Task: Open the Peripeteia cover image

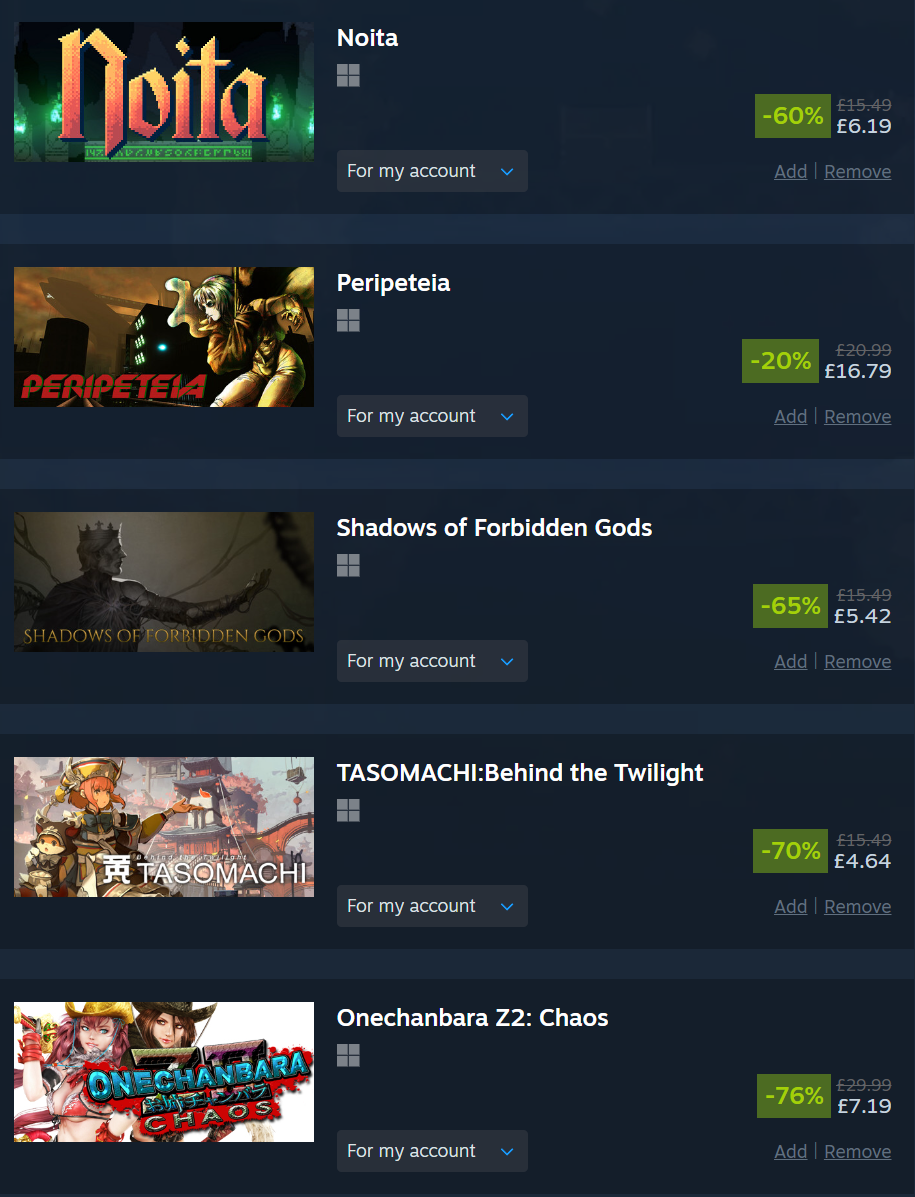Action: pos(164,337)
